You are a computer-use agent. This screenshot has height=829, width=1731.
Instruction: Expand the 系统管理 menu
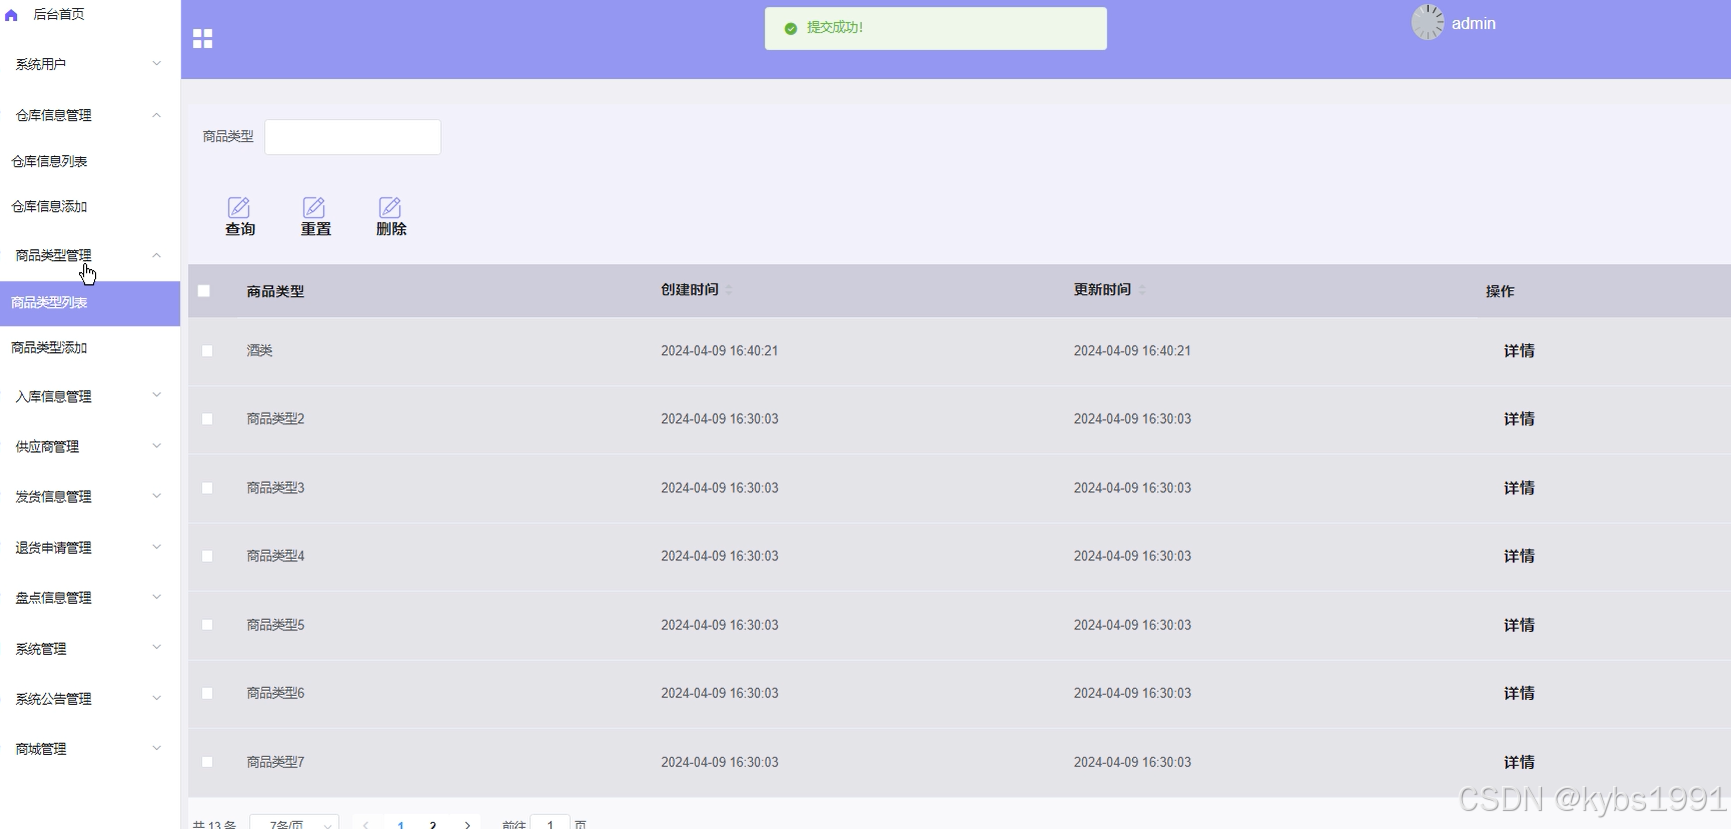[90, 648]
